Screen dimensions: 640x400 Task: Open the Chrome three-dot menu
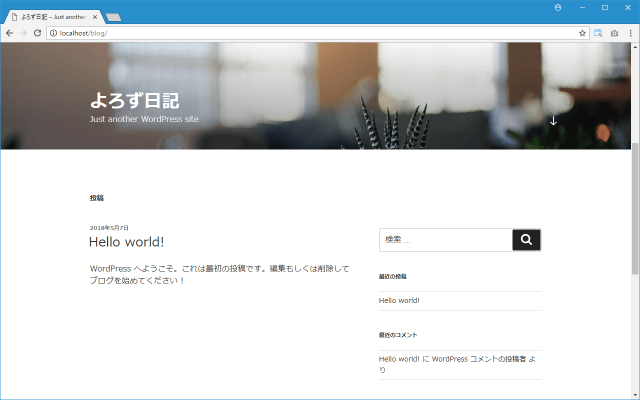tap(631, 33)
